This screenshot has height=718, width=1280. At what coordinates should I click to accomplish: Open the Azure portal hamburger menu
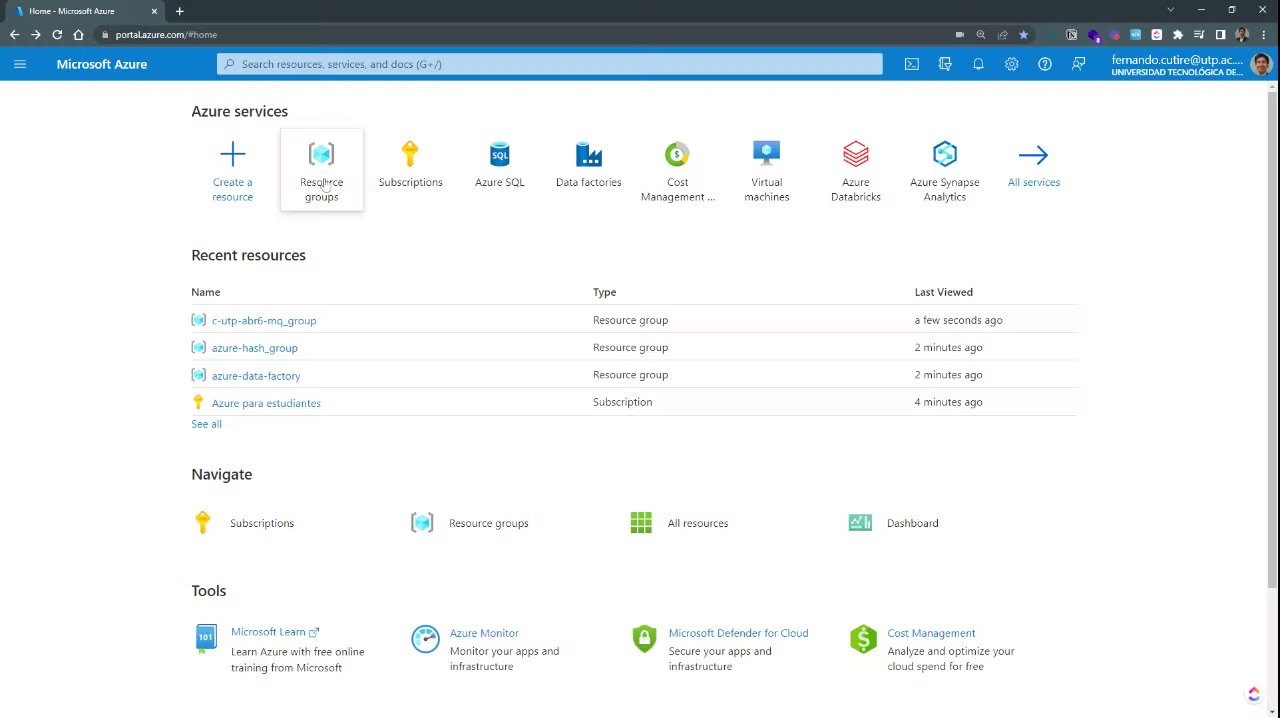click(20, 64)
